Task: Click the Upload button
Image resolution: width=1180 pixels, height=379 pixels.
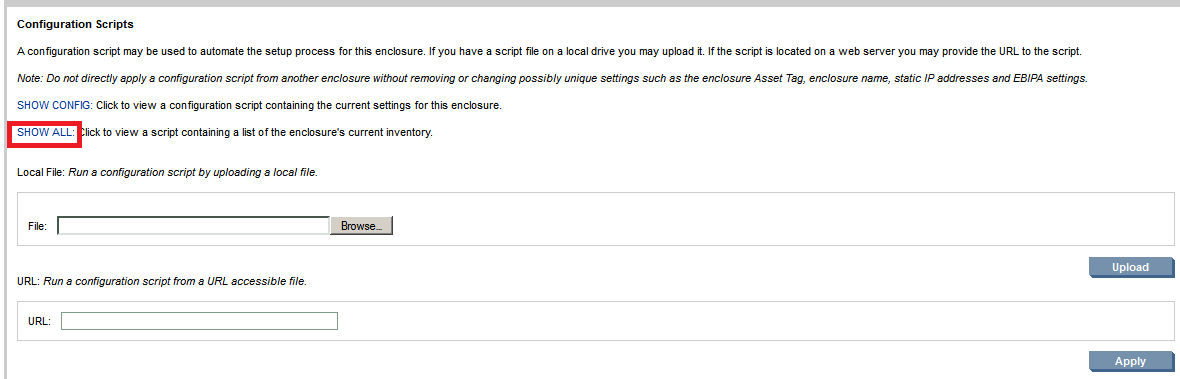Action: (1130, 267)
